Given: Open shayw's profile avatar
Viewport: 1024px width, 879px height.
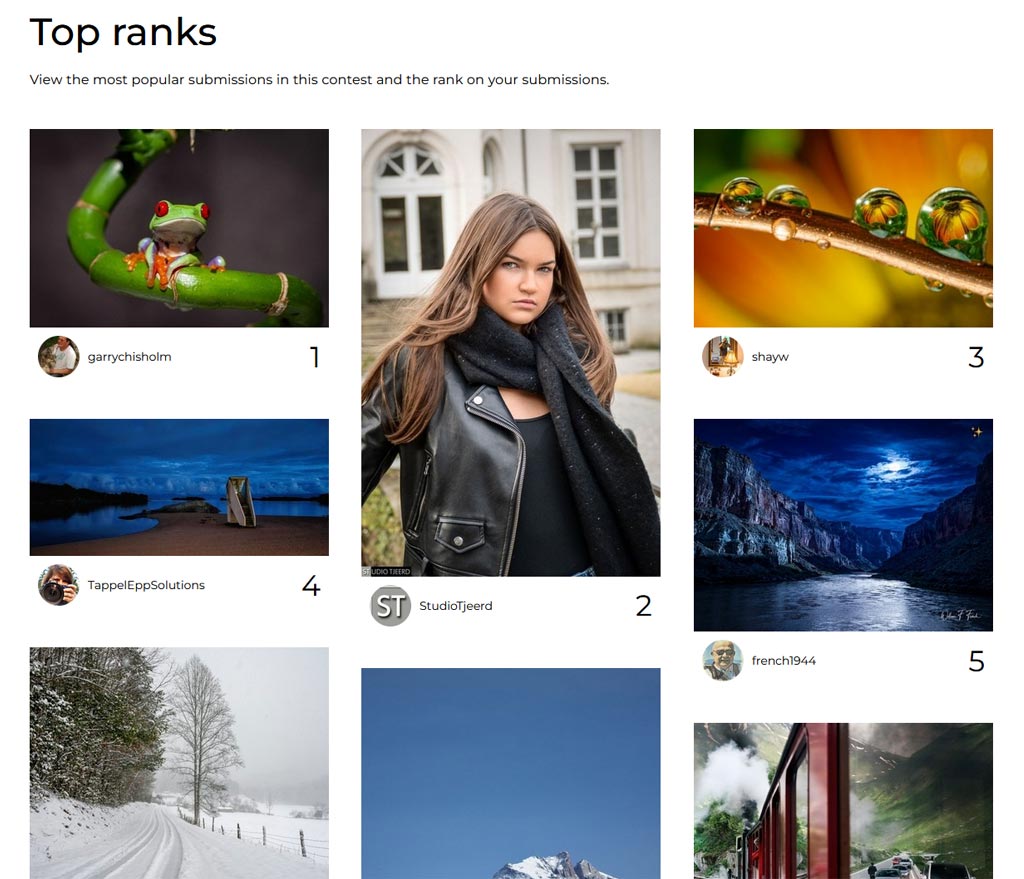Looking at the screenshot, I should tap(723, 357).
